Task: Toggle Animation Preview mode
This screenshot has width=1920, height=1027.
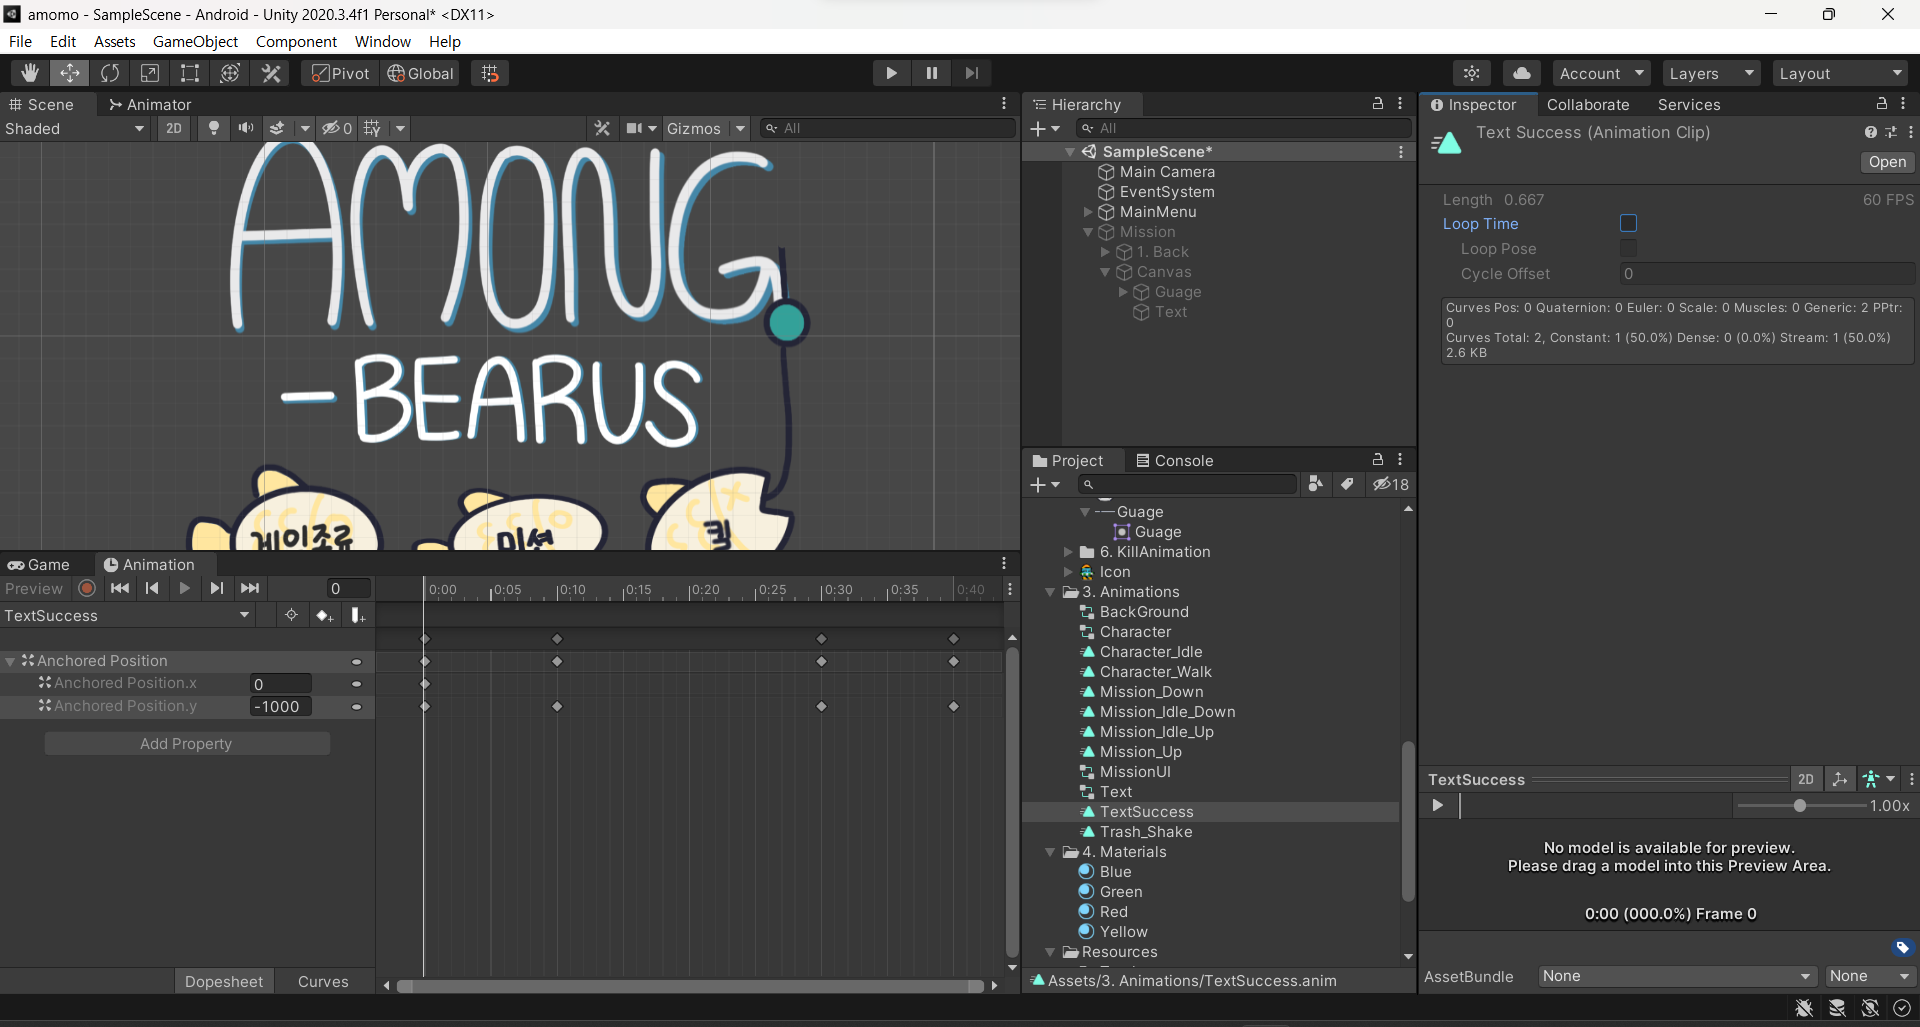Action: coord(34,589)
